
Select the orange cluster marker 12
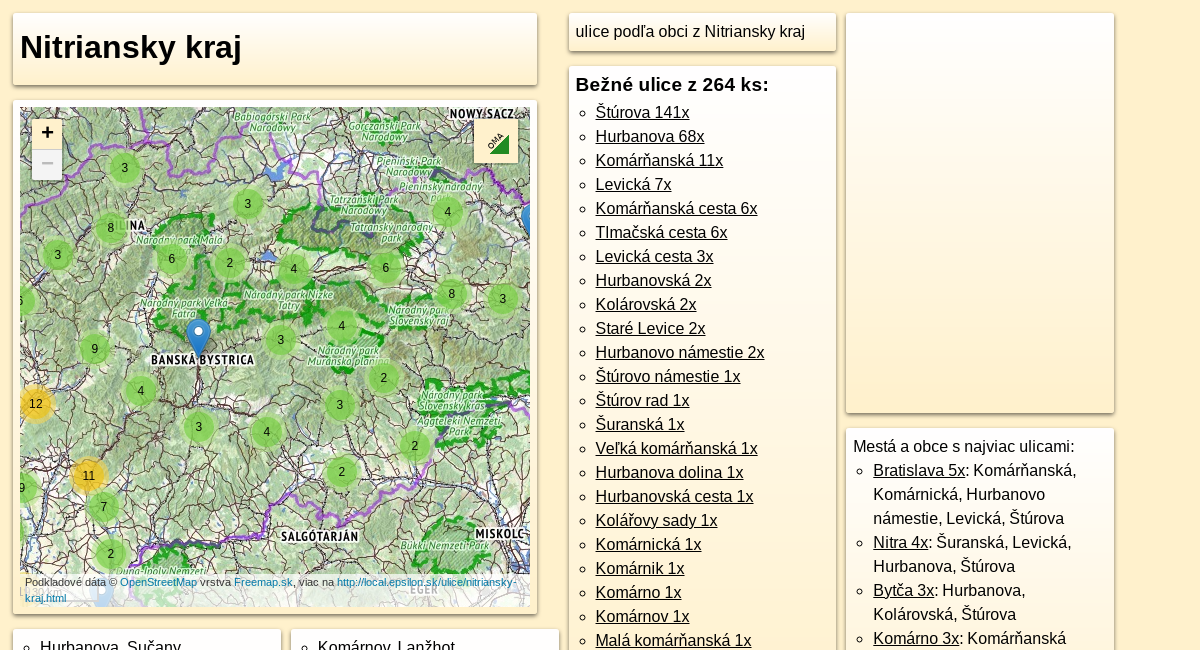[x=36, y=404]
